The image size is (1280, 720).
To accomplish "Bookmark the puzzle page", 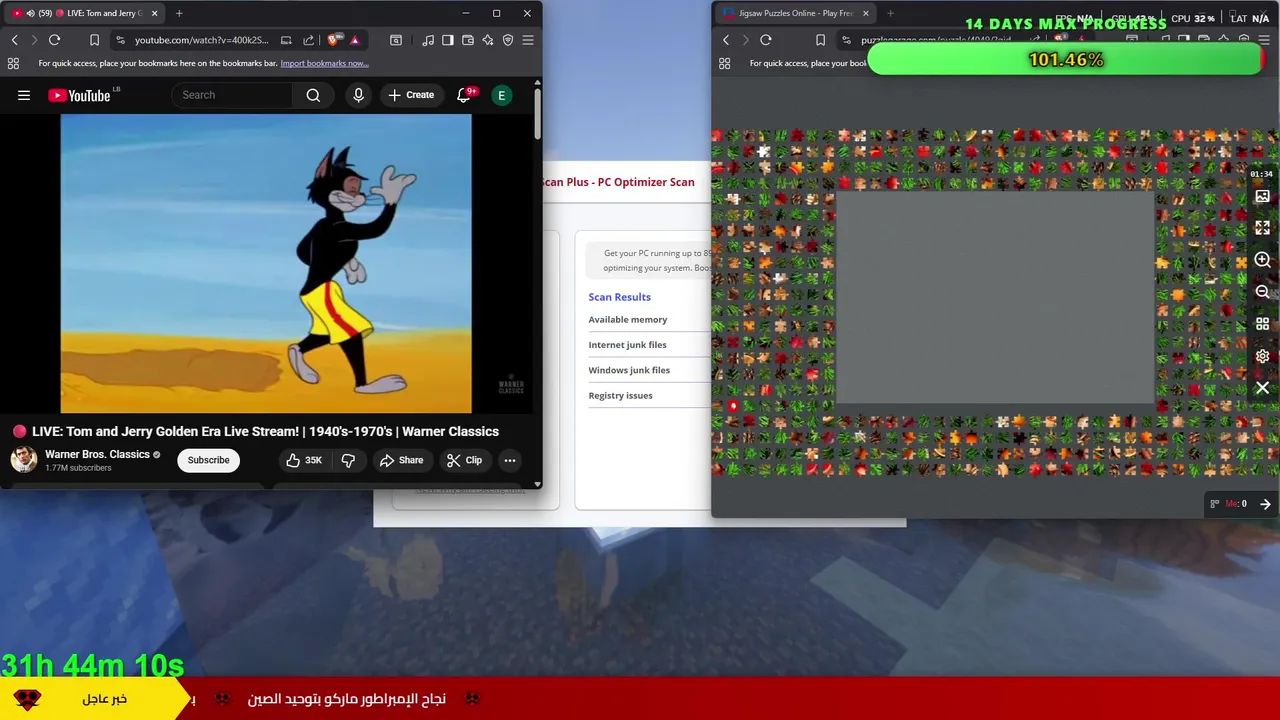I will (x=820, y=40).
